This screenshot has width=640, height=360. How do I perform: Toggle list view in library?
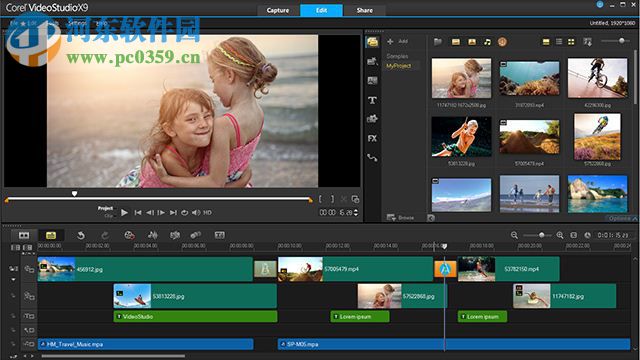coord(559,42)
